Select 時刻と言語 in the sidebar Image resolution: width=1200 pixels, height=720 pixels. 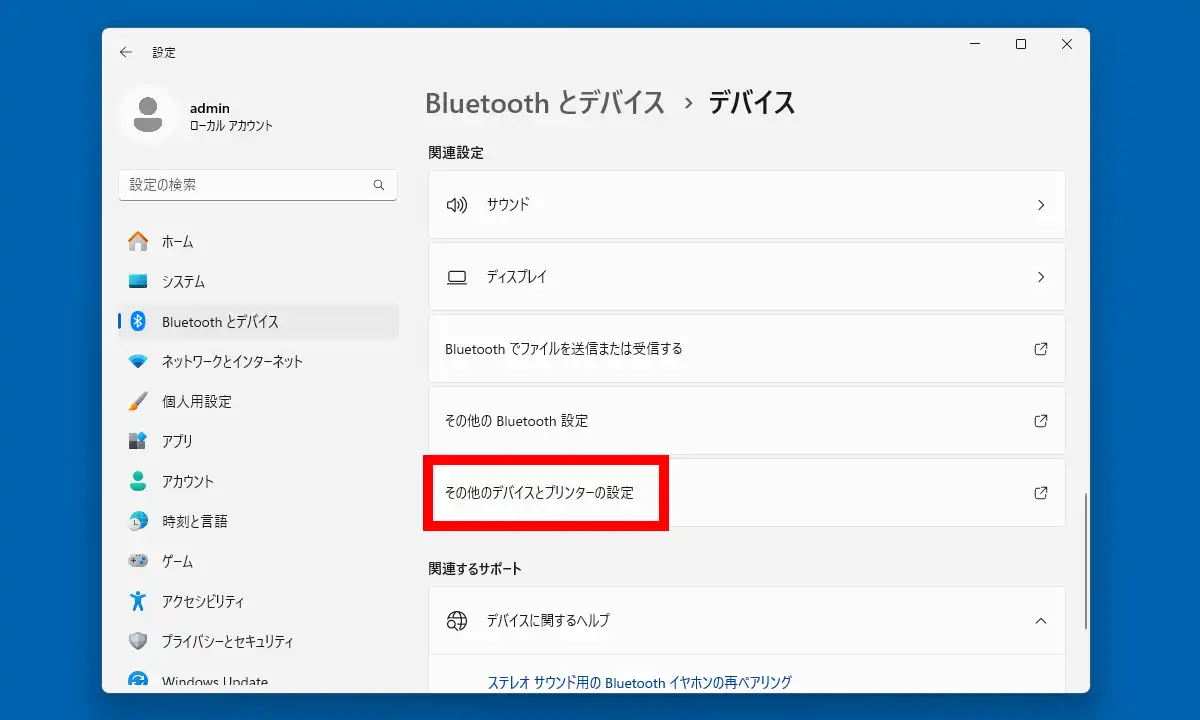258,521
